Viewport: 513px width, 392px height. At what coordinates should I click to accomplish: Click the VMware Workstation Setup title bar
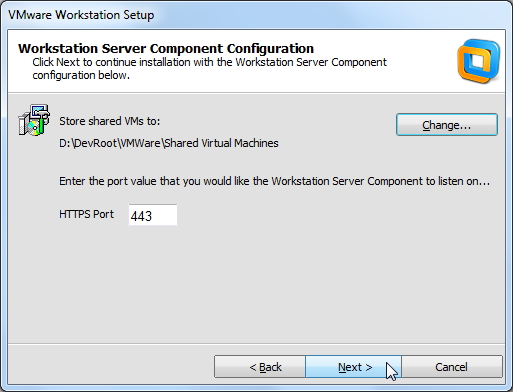(x=256, y=15)
